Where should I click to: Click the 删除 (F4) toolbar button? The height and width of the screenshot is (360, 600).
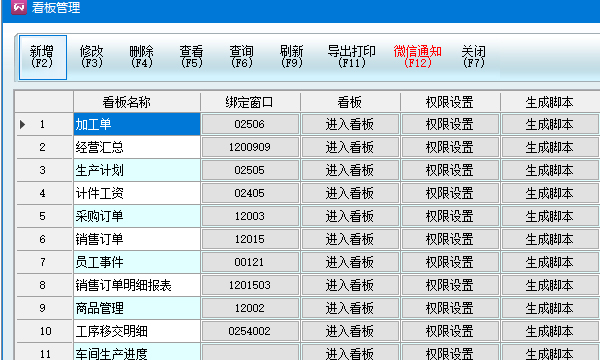142,57
